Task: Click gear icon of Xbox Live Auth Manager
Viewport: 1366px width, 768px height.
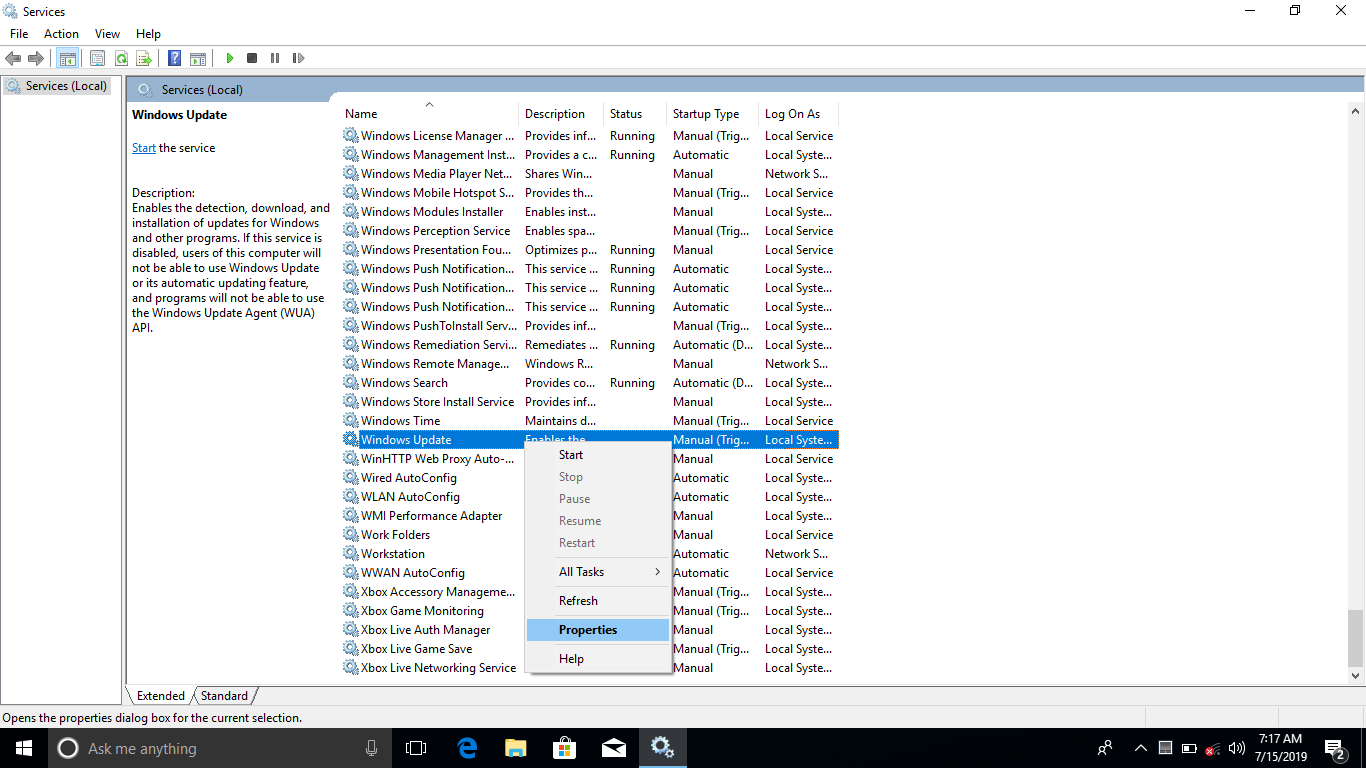Action: [350, 630]
